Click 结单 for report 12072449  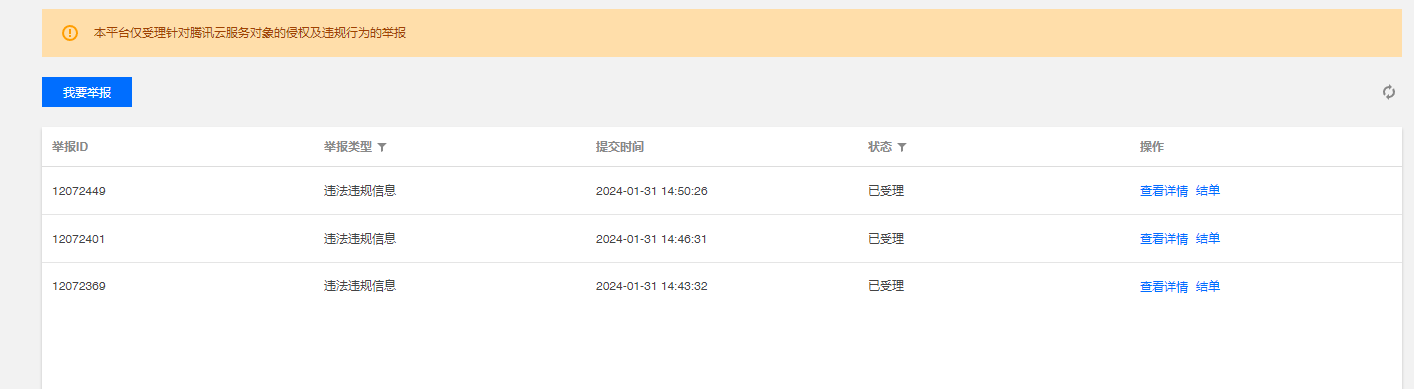pos(1208,191)
